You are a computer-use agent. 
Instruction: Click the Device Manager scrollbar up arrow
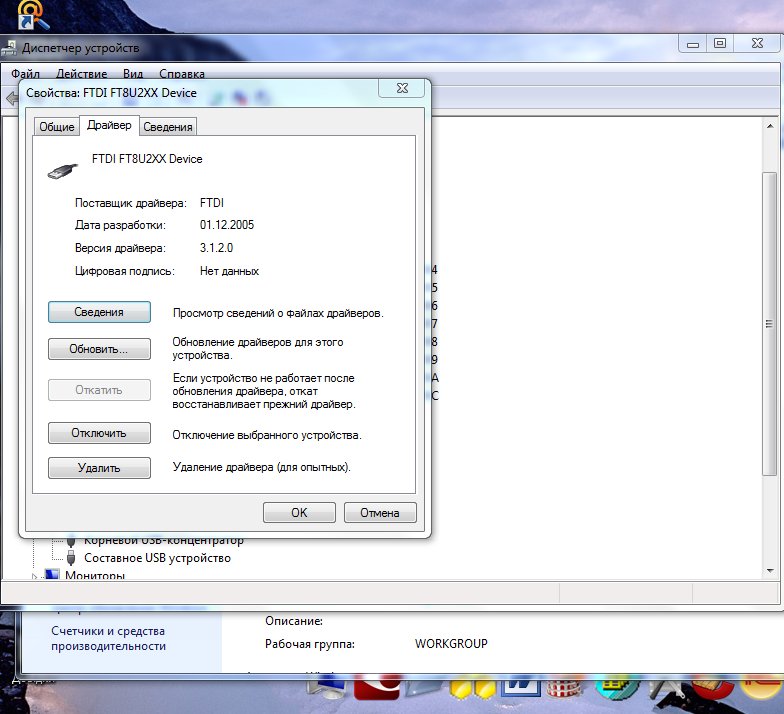(770, 126)
